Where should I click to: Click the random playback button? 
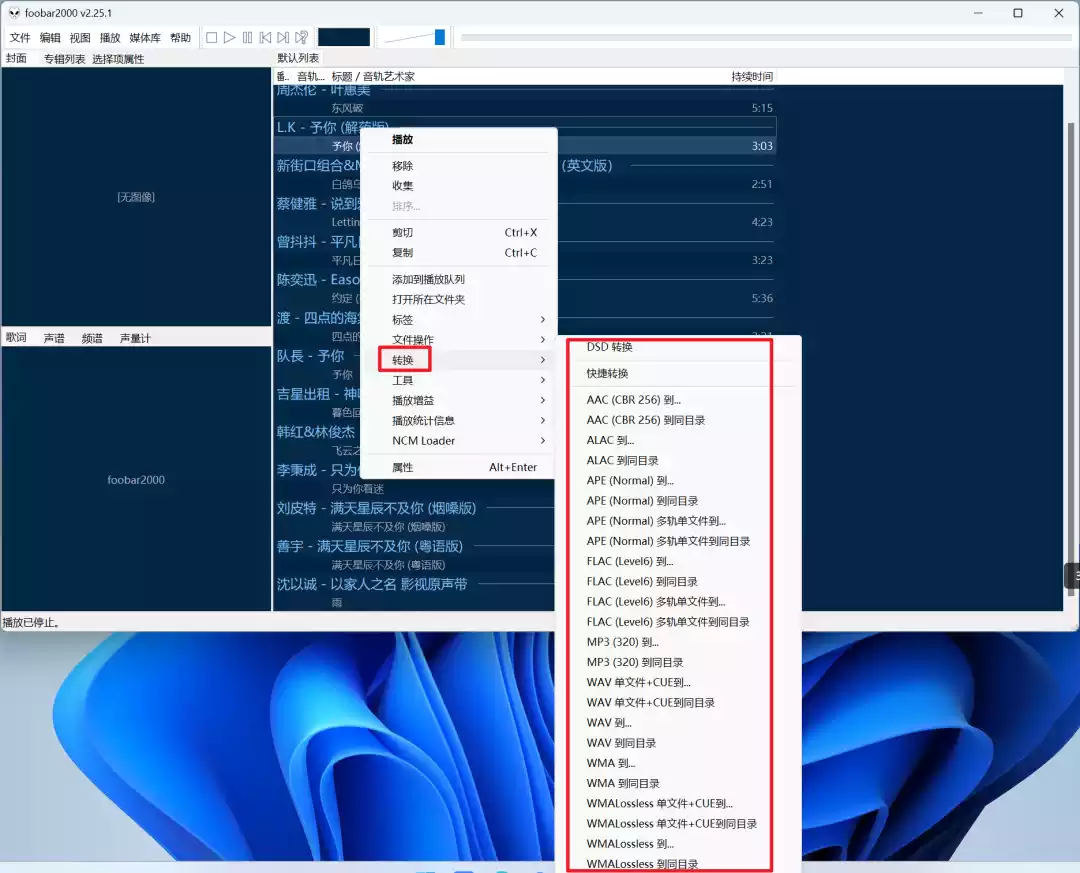click(x=301, y=37)
